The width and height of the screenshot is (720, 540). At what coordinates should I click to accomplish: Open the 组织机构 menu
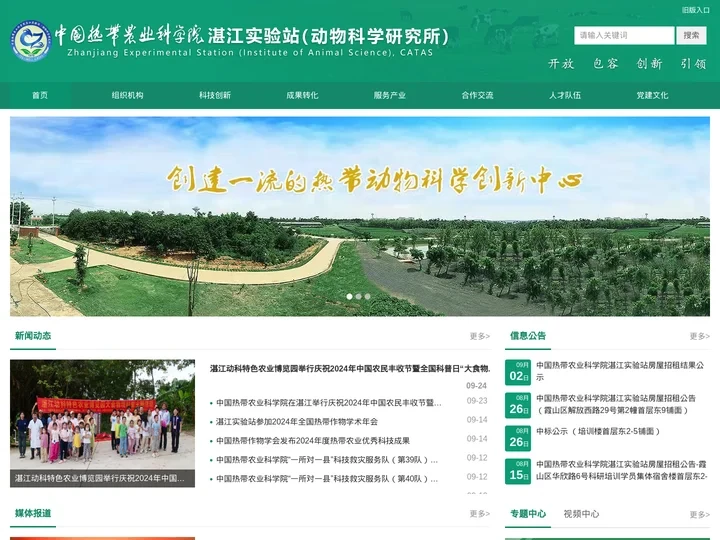point(127,95)
